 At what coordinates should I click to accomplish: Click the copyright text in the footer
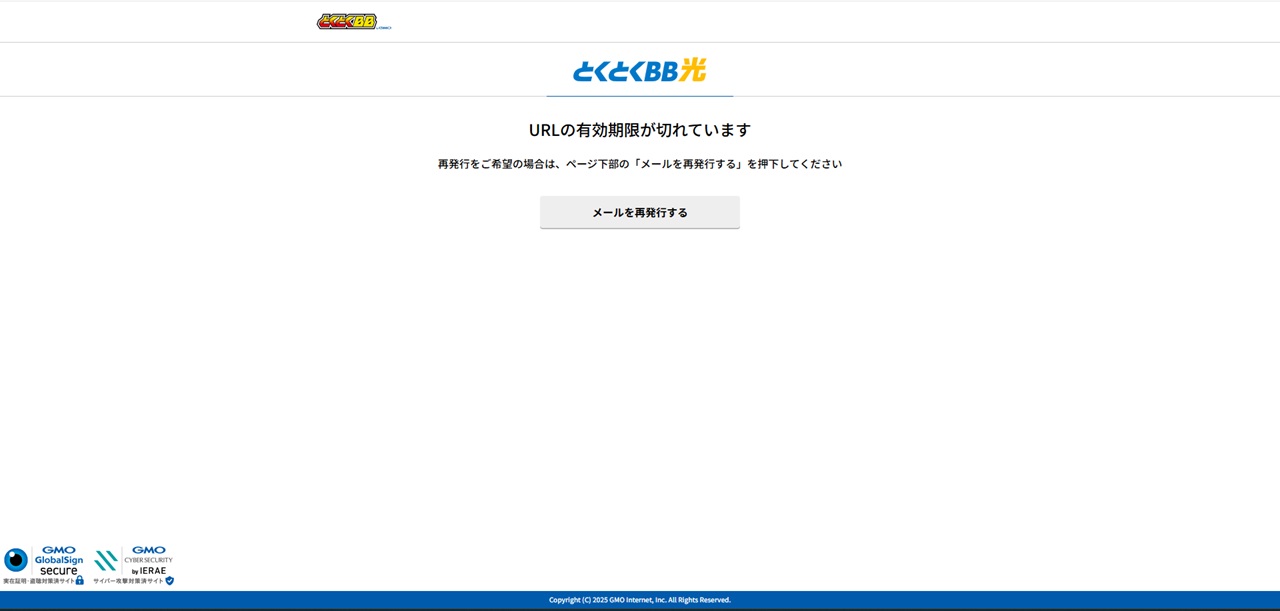click(639, 600)
